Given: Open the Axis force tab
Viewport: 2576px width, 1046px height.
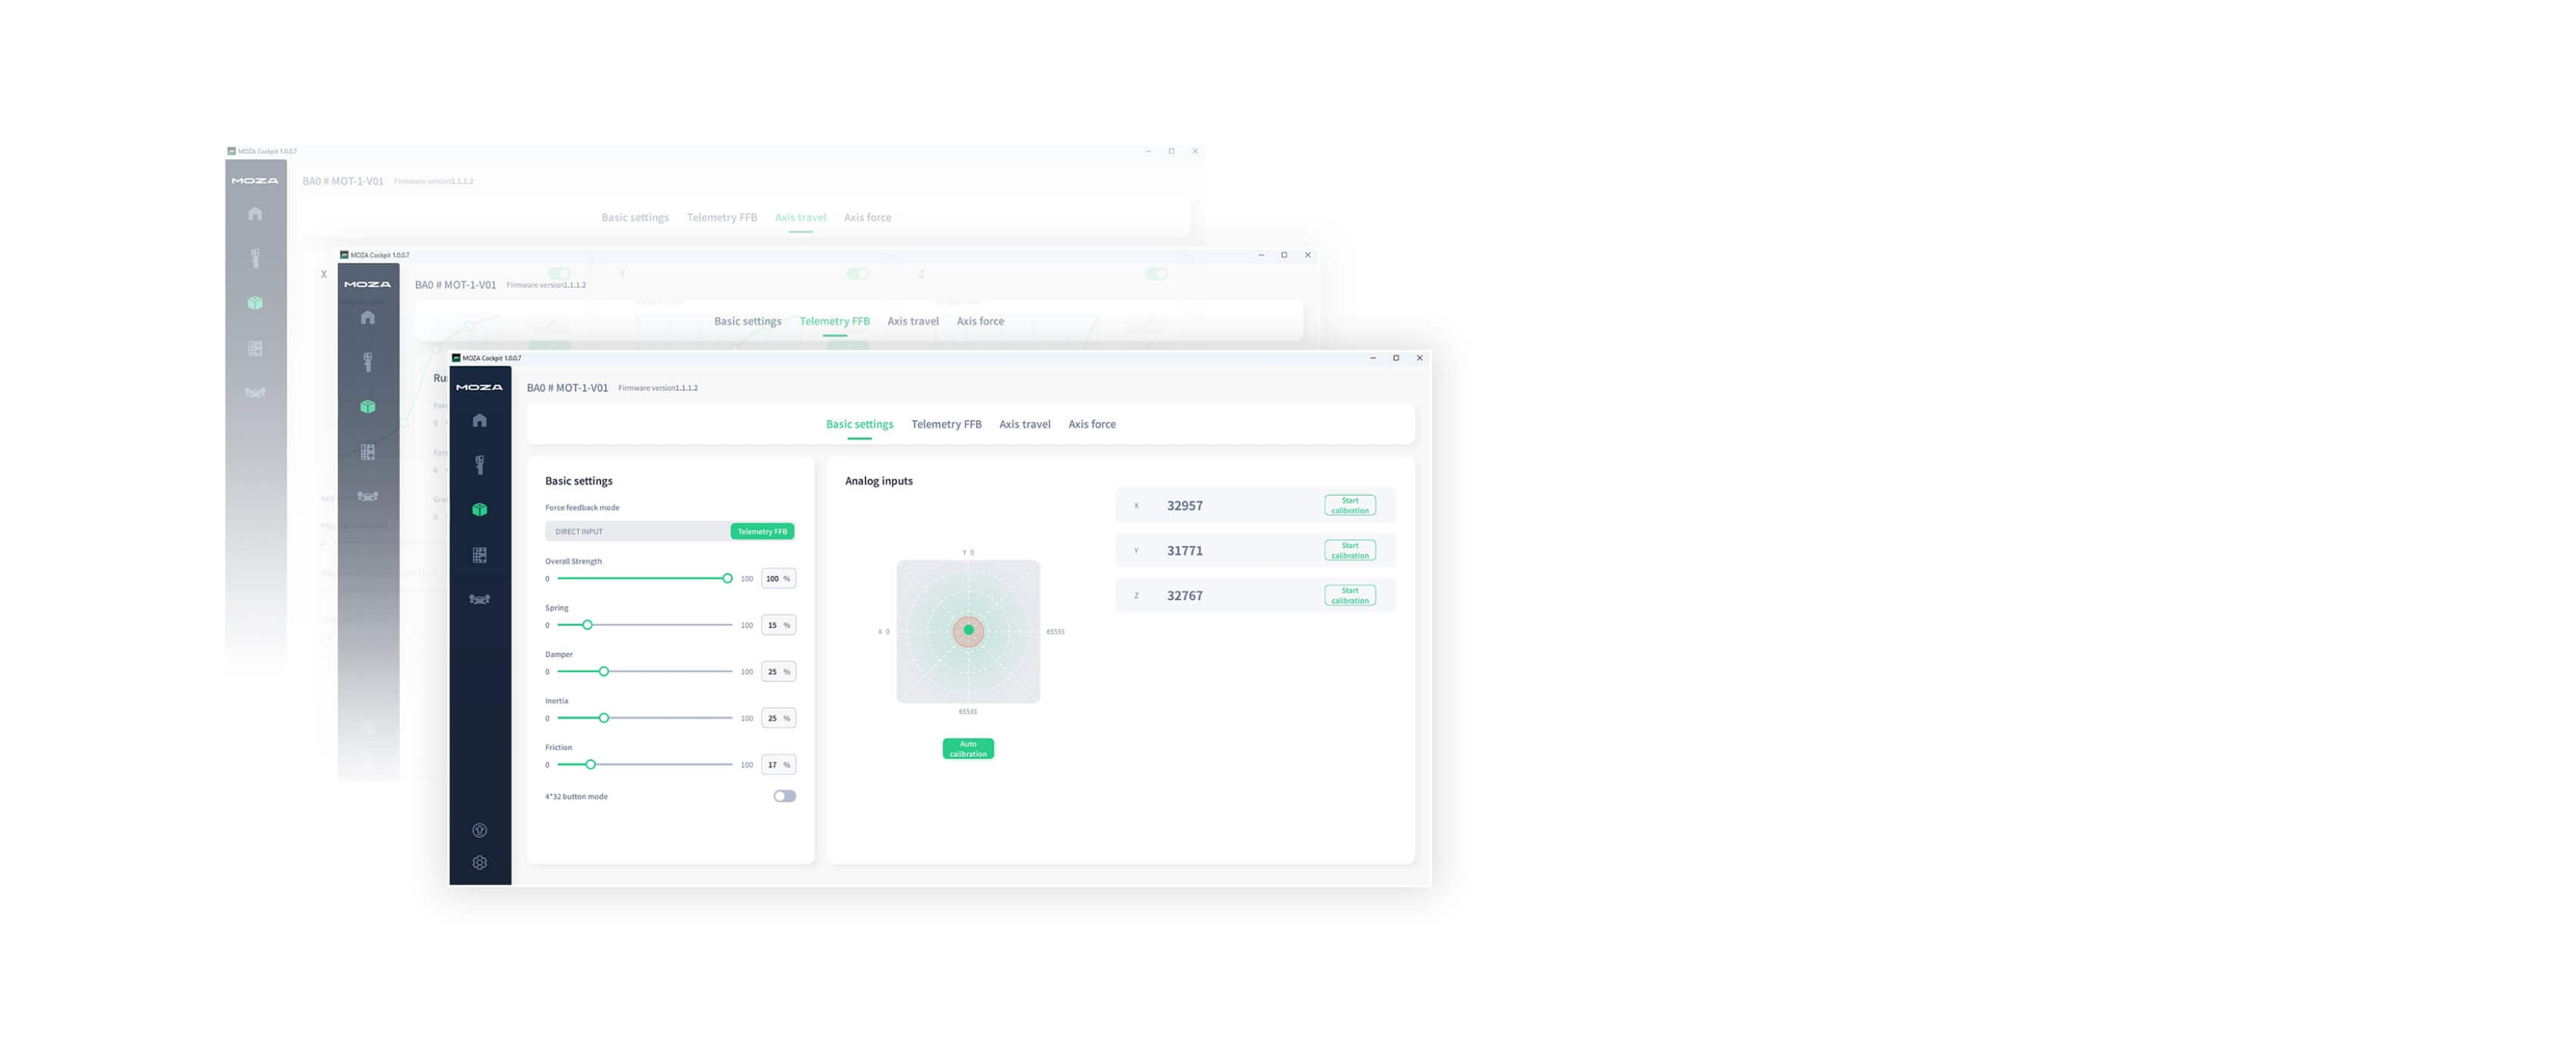Looking at the screenshot, I should (1091, 424).
